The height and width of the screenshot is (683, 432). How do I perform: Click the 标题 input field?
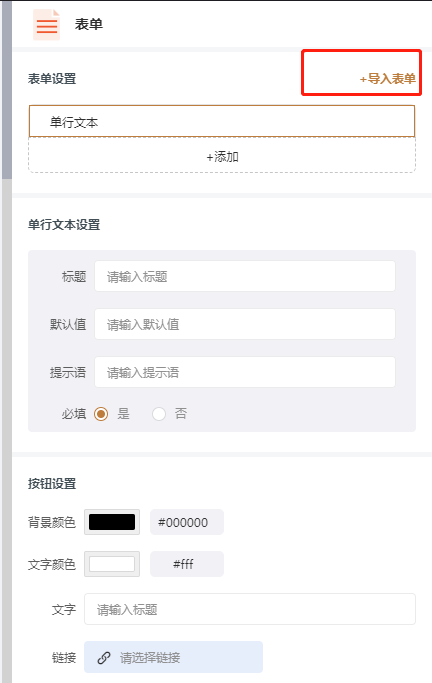click(x=245, y=276)
